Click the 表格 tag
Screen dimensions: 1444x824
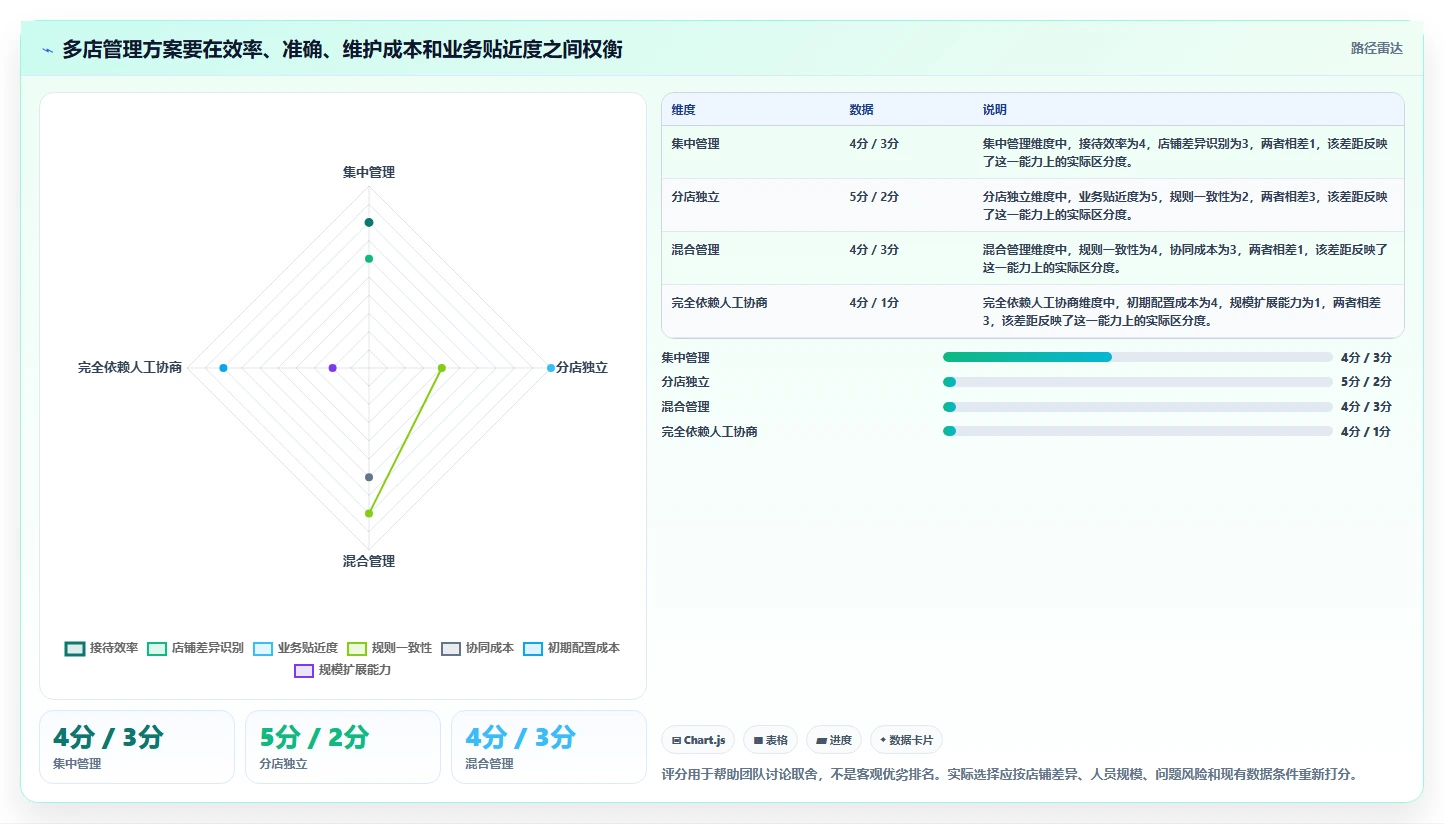click(x=770, y=740)
